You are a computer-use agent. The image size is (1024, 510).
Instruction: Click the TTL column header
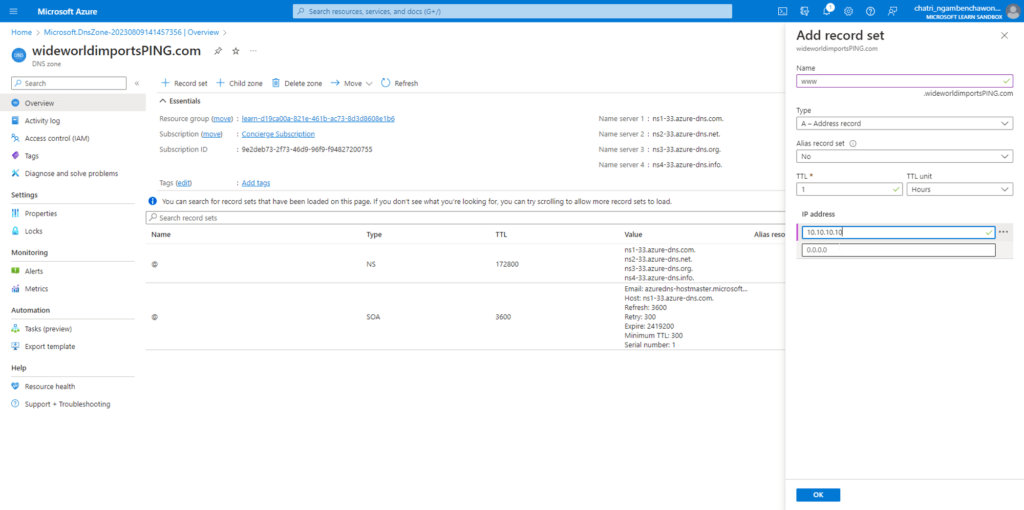tap(502, 234)
